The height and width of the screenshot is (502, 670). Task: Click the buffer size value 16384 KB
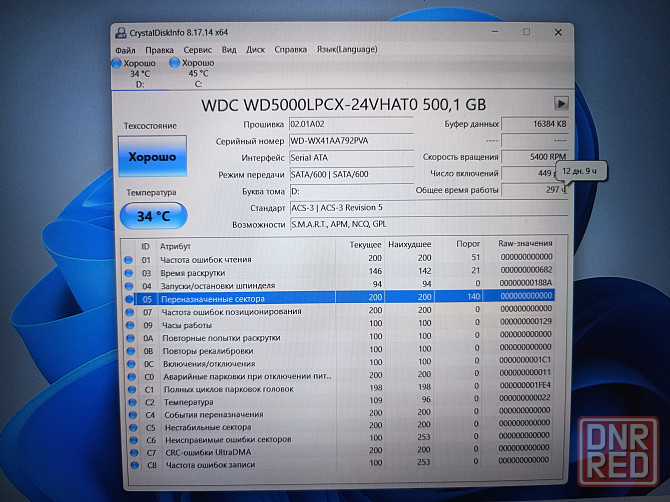(535, 124)
